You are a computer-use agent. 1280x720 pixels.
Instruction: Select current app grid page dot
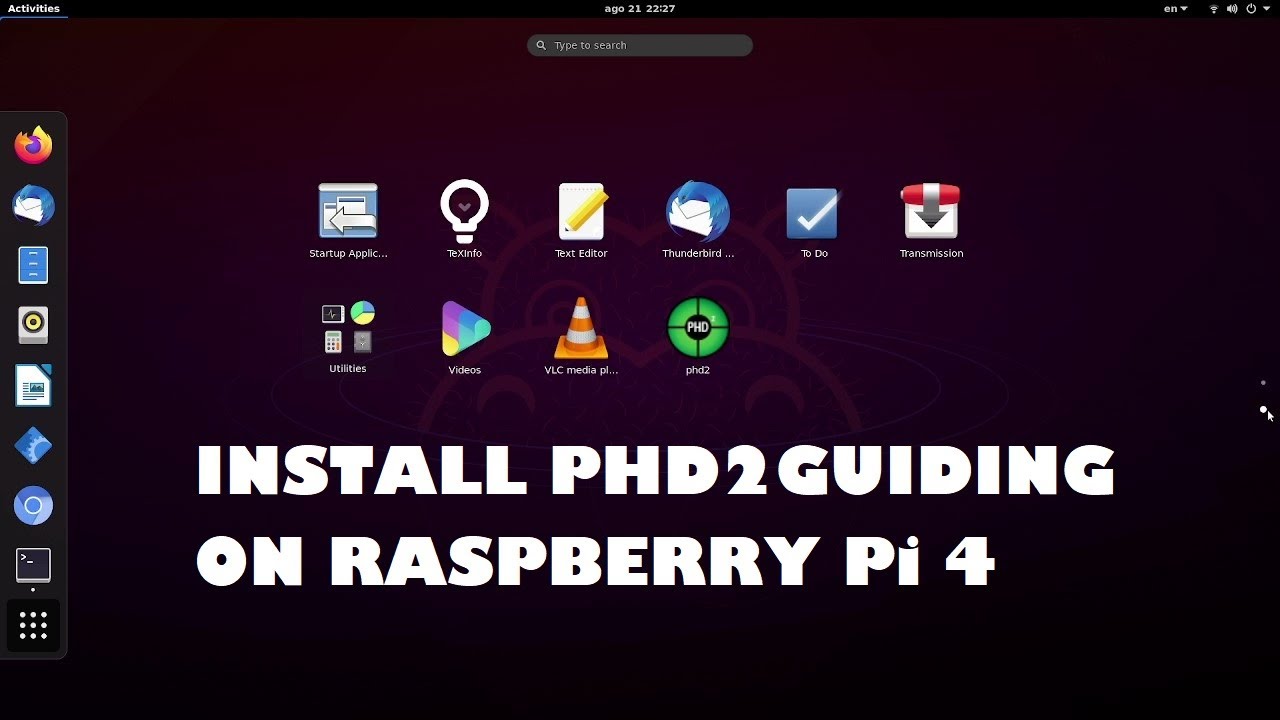tap(1263, 409)
